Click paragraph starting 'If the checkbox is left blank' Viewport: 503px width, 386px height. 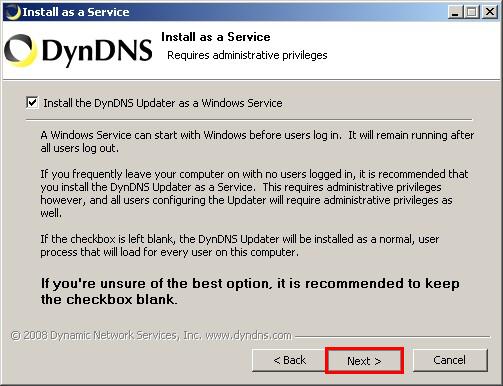[239, 245]
